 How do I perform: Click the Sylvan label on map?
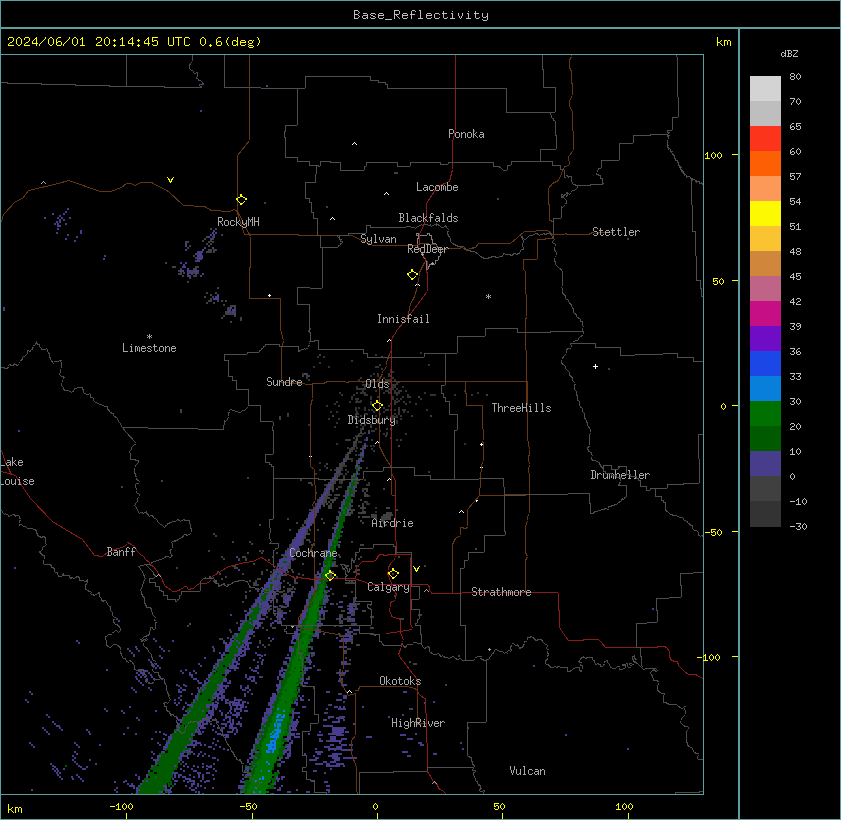pyautogui.click(x=378, y=239)
